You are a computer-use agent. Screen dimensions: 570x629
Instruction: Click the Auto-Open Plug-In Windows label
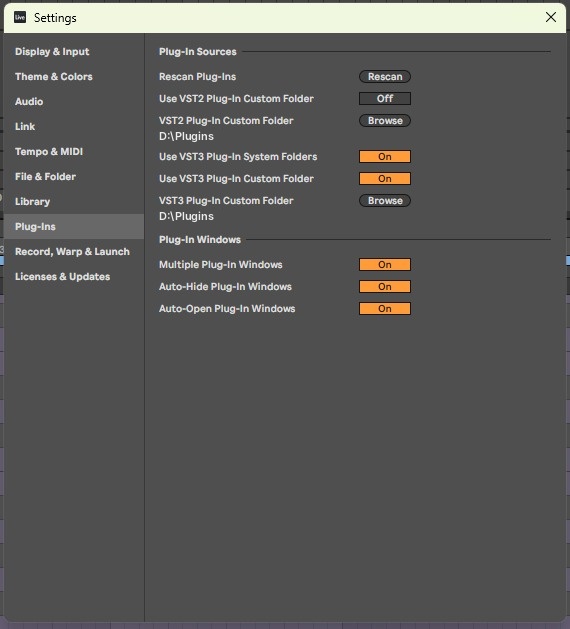[227, 309]
